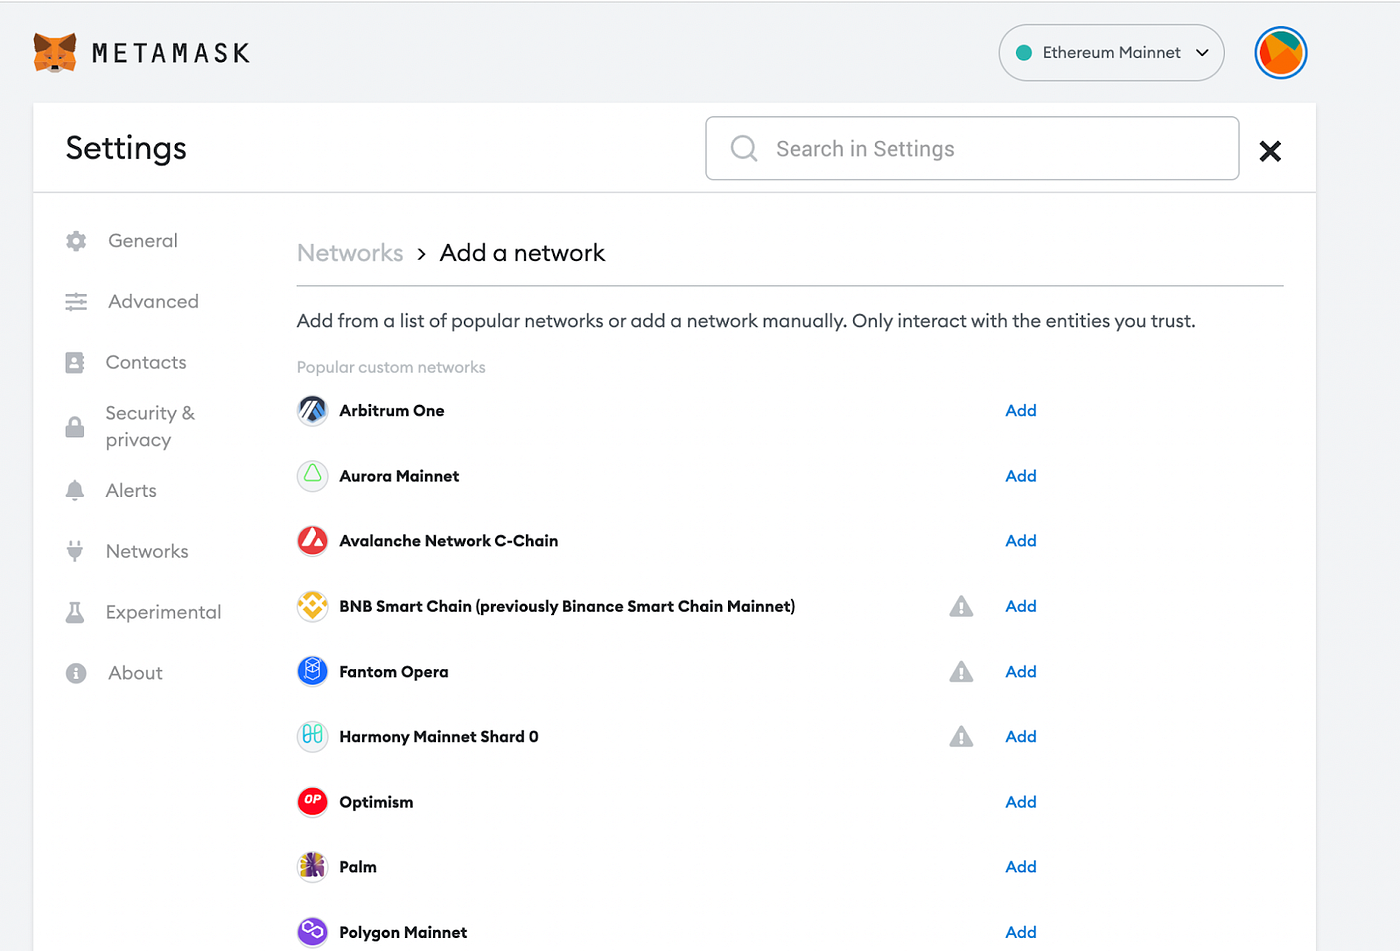Click the Aurora Mainnet logo
The height and width of the screenshot is (951, 1400).
[313, 476]
